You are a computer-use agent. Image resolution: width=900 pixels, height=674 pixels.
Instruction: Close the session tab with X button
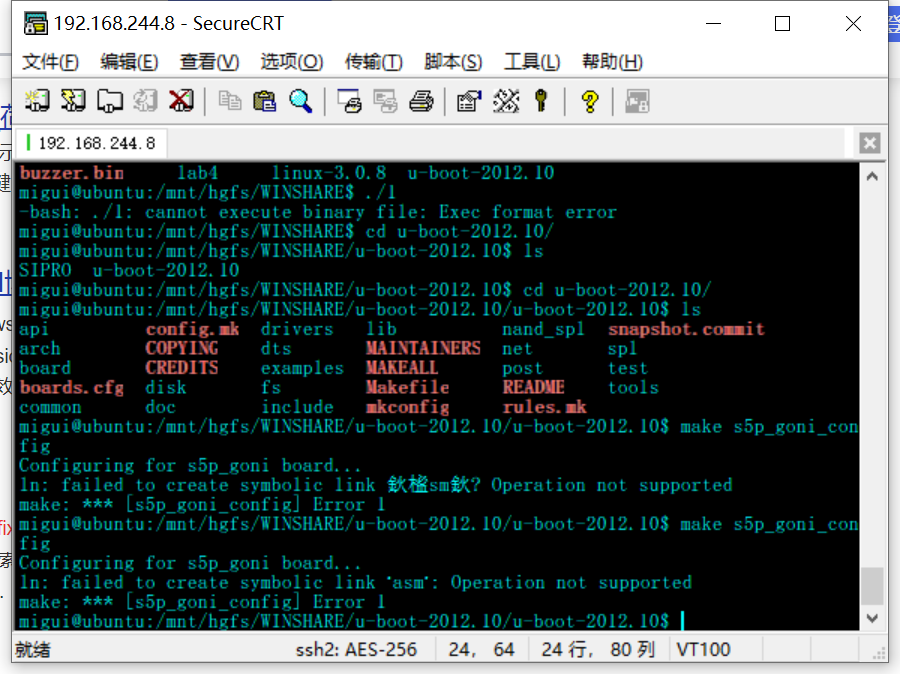(870, 143)
